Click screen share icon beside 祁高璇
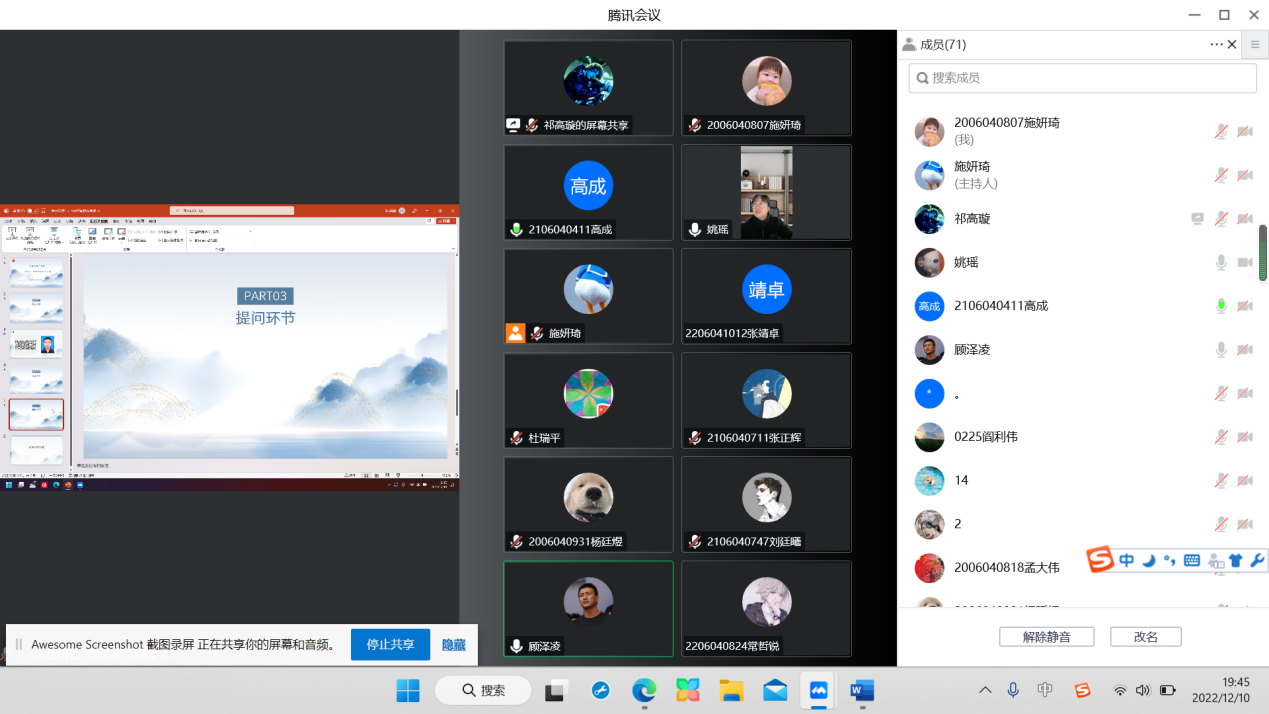 [x=1197, y=219]
